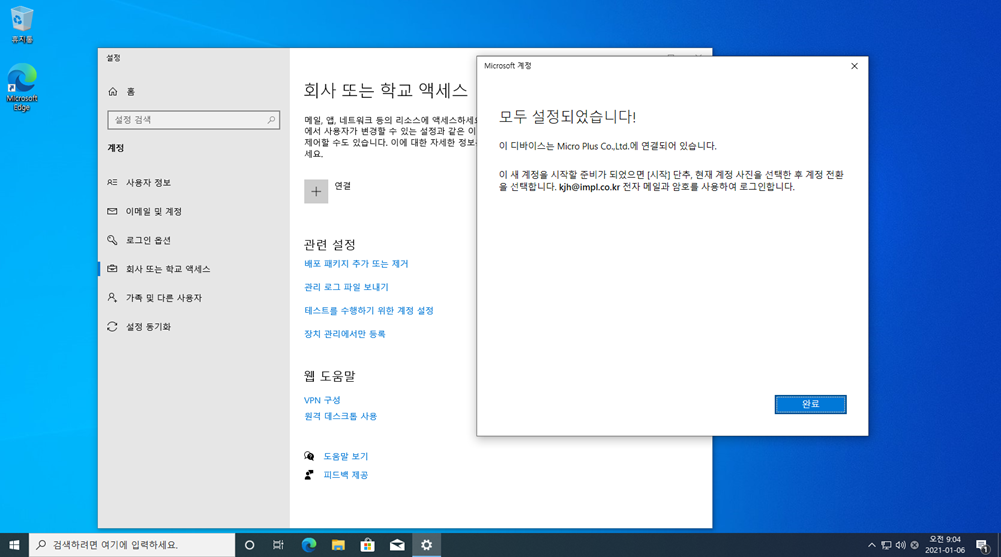1001x557 pixels.
Task: Open 관리 로그 파일 보내기 link
Action: [346, 287]
